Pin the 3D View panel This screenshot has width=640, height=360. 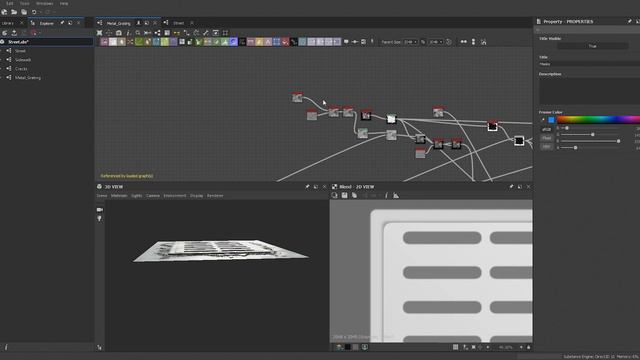[x=307, y=187]
